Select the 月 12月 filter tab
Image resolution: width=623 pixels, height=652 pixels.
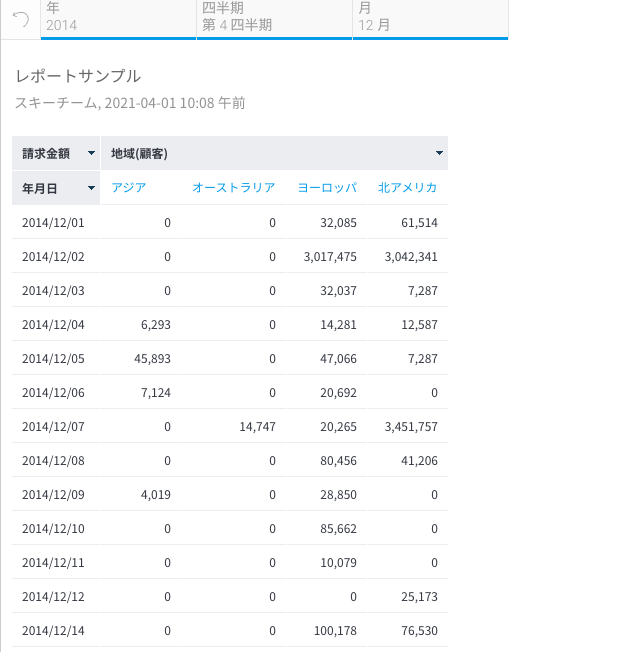point(430,18)
